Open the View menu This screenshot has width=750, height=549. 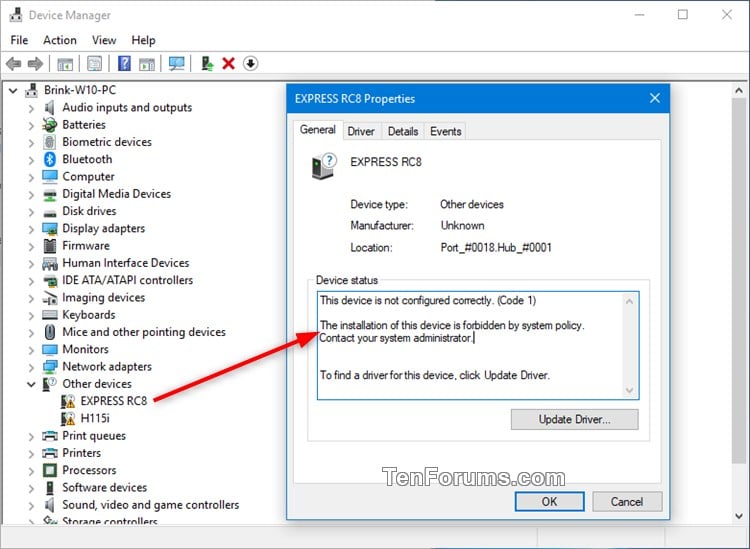[x=104, y=40]
